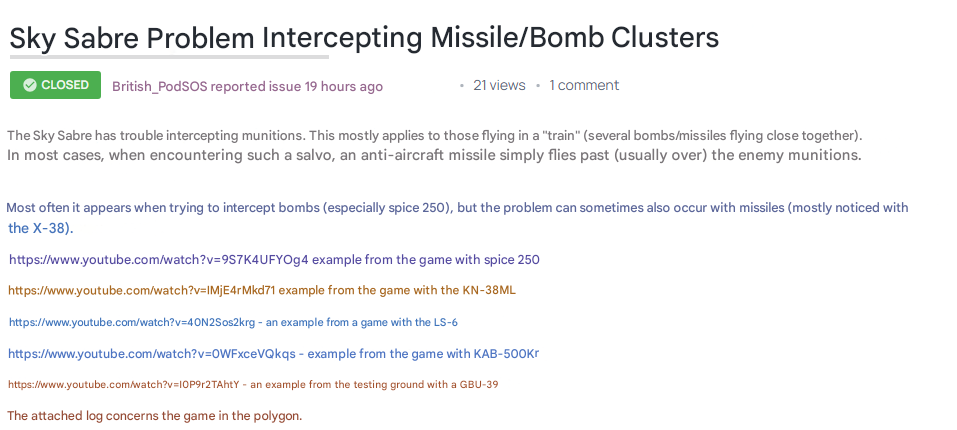Screen dimensions: 957x430
Task: Click the issue title about Sky Sabre
Action: pyautogui.click(x=364, y=38)
